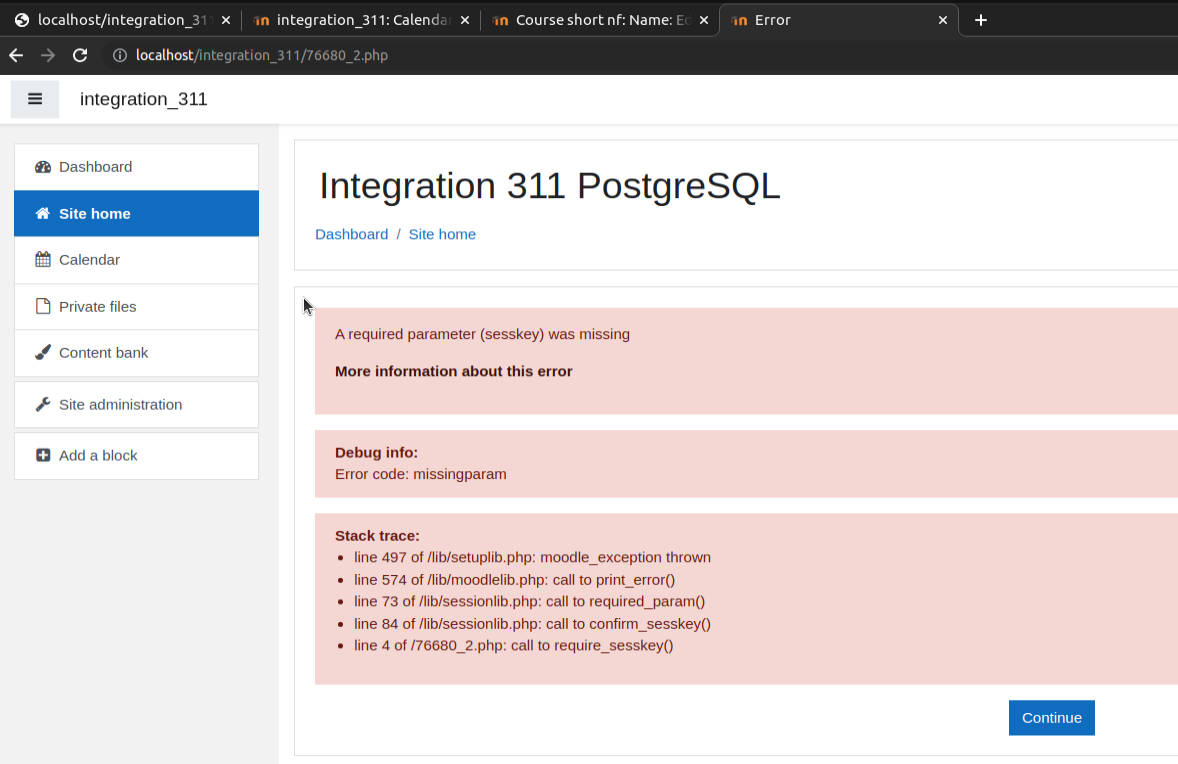Image resolution: width=1178 pixels, height=764 pixels.
Task: Follow the Dashboard breadcrumb link
Action: coord(352,234)
